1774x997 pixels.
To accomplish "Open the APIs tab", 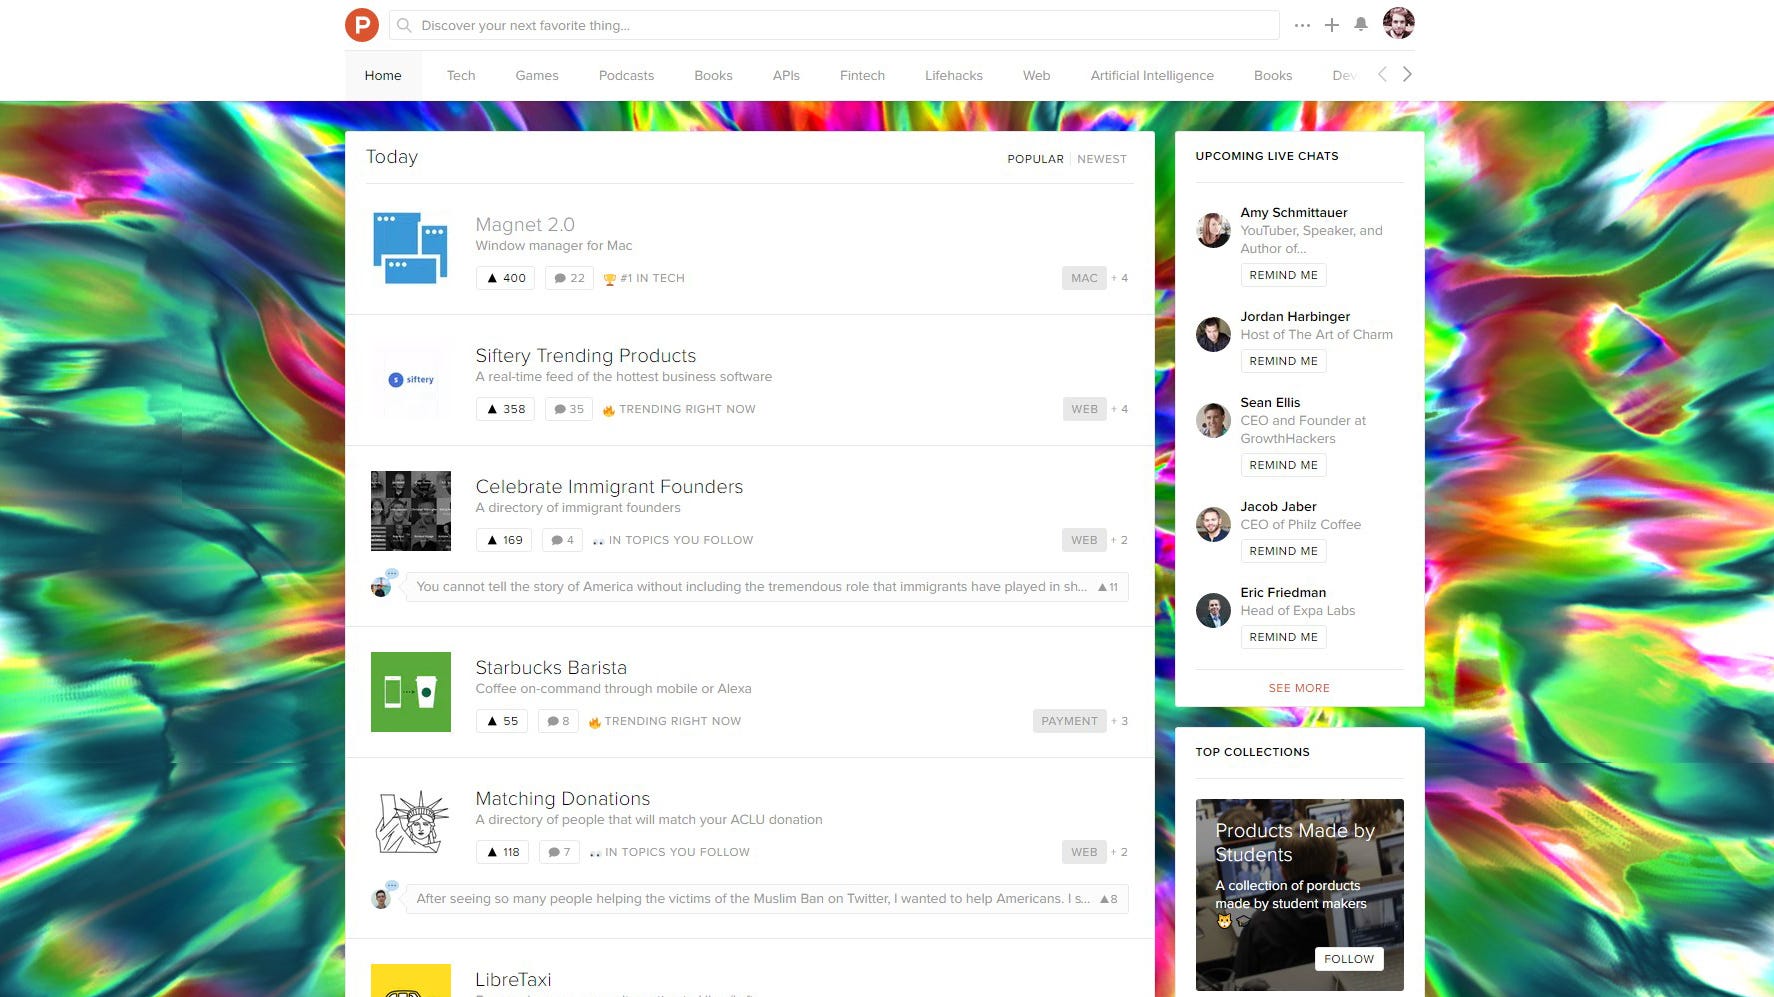I will point(786,75).
